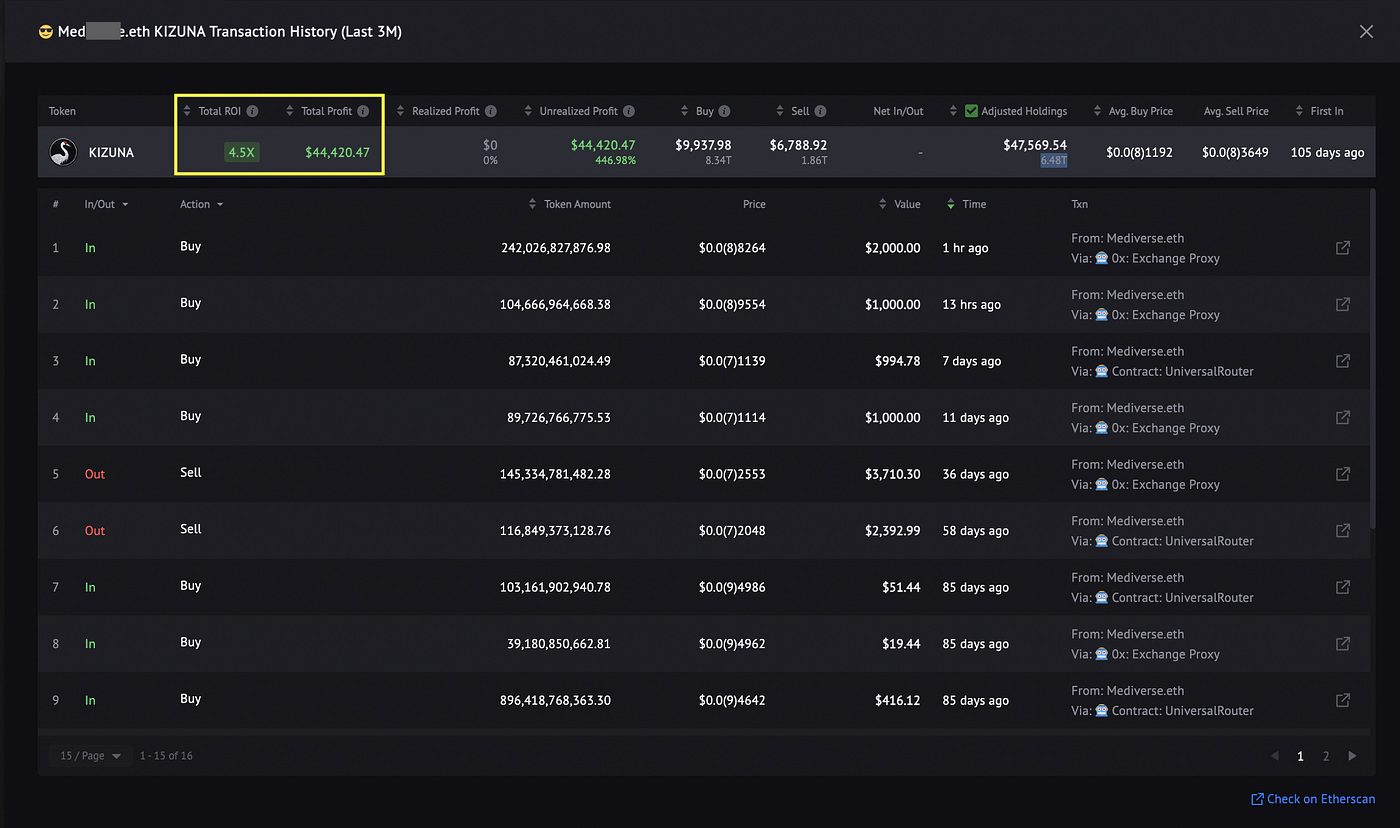Go to page 2 of transactions
Image resolution: width=1400 pixels, height=828 pixels.
coord(1326,756)
